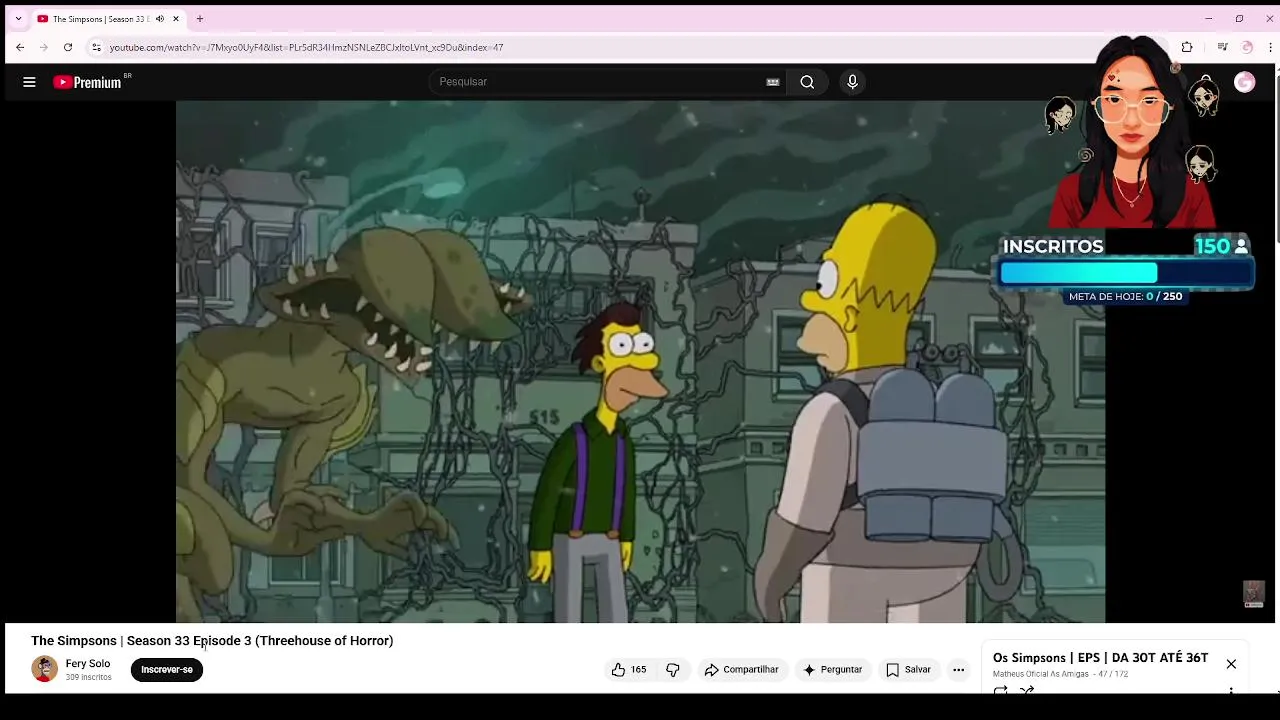Open Matheus Oficial As Amigas channel link

[1041, 674]
